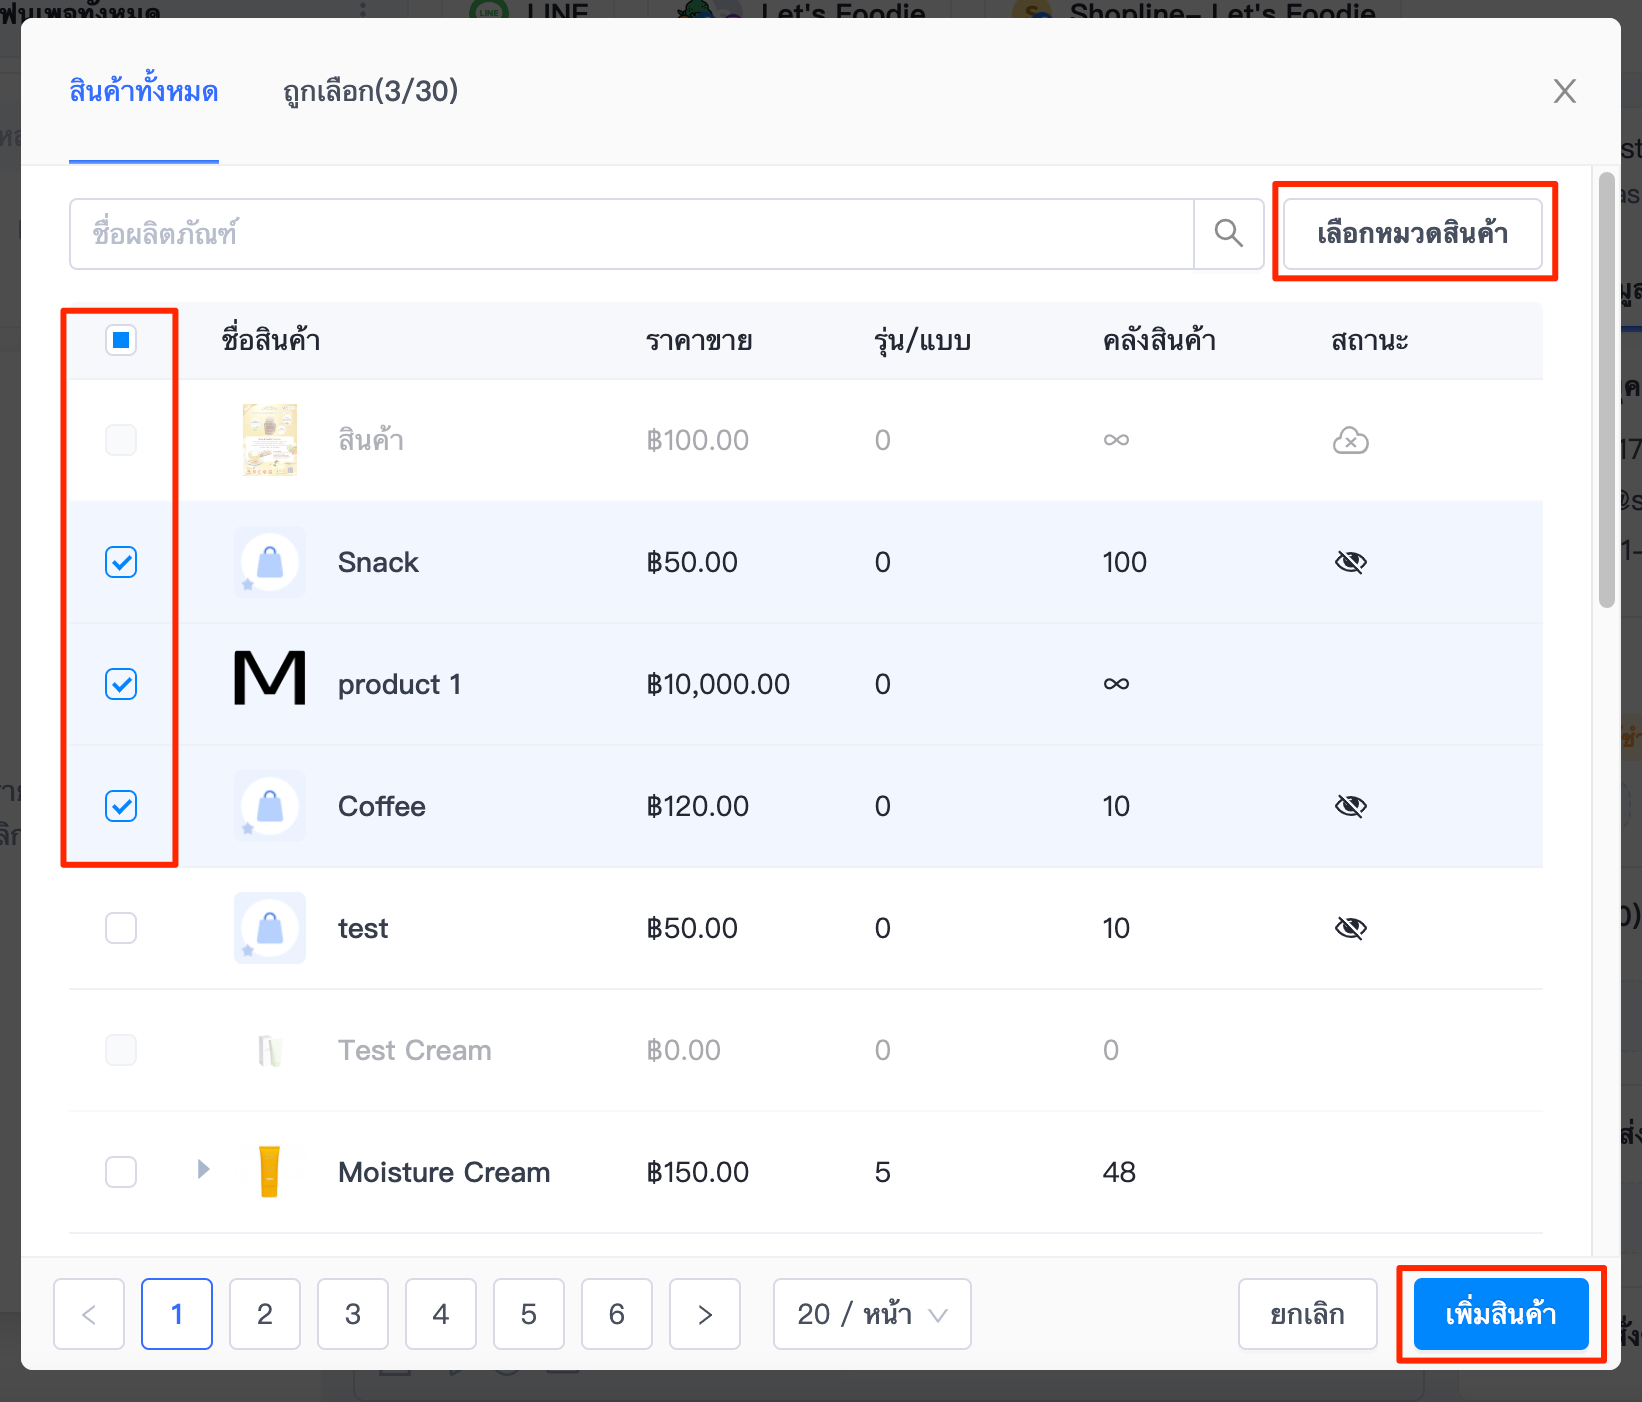The image size is (1642, 1402).
Task: Click the ยกเลิก cancel button
Action: pyautogui.click(x=1308, y=1314)
